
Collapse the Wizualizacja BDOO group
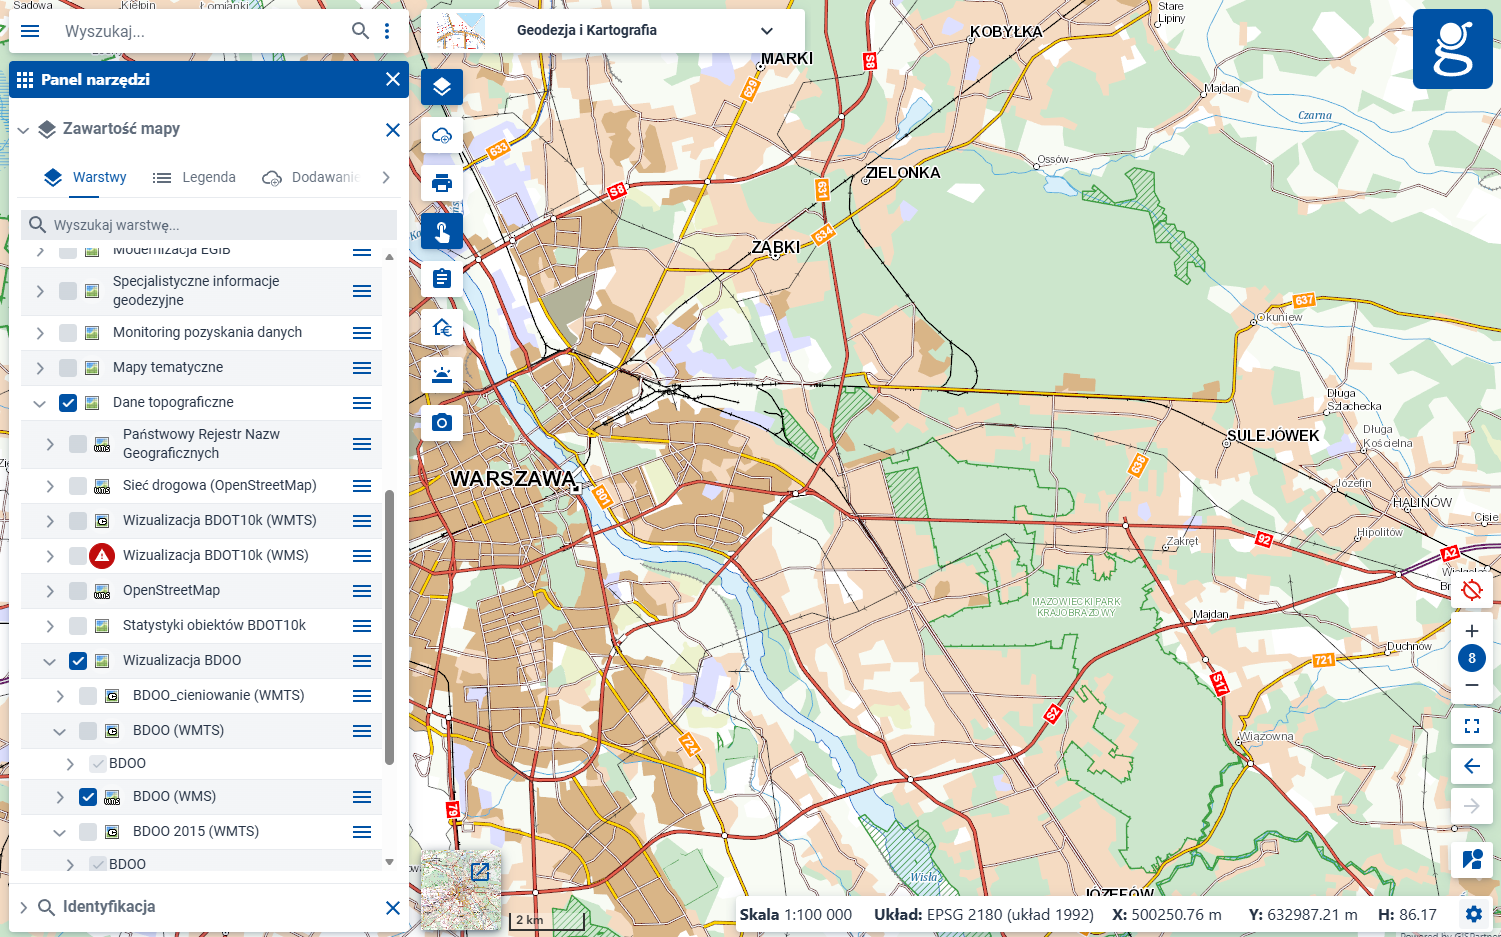(x=50, y=661)
